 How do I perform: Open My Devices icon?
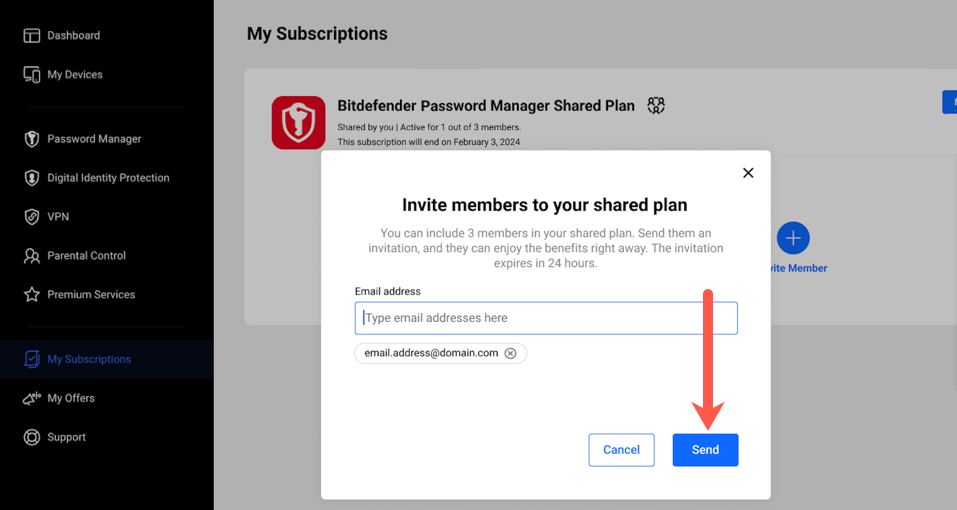point(32,74)
